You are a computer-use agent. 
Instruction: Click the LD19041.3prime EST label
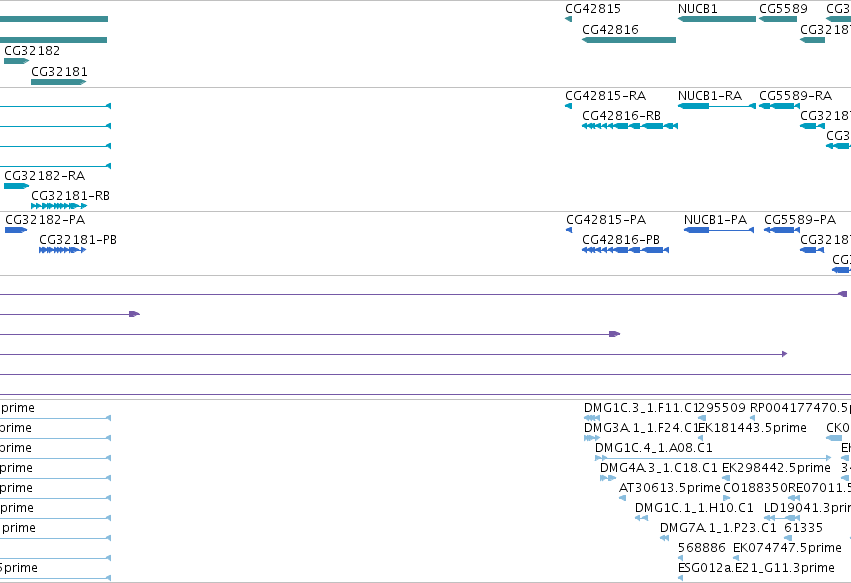(x=807, y=508)
